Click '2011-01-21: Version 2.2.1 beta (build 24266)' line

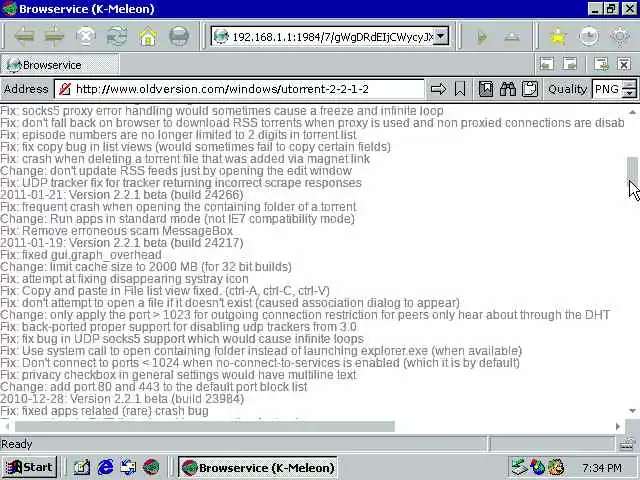tap(122, 195)
